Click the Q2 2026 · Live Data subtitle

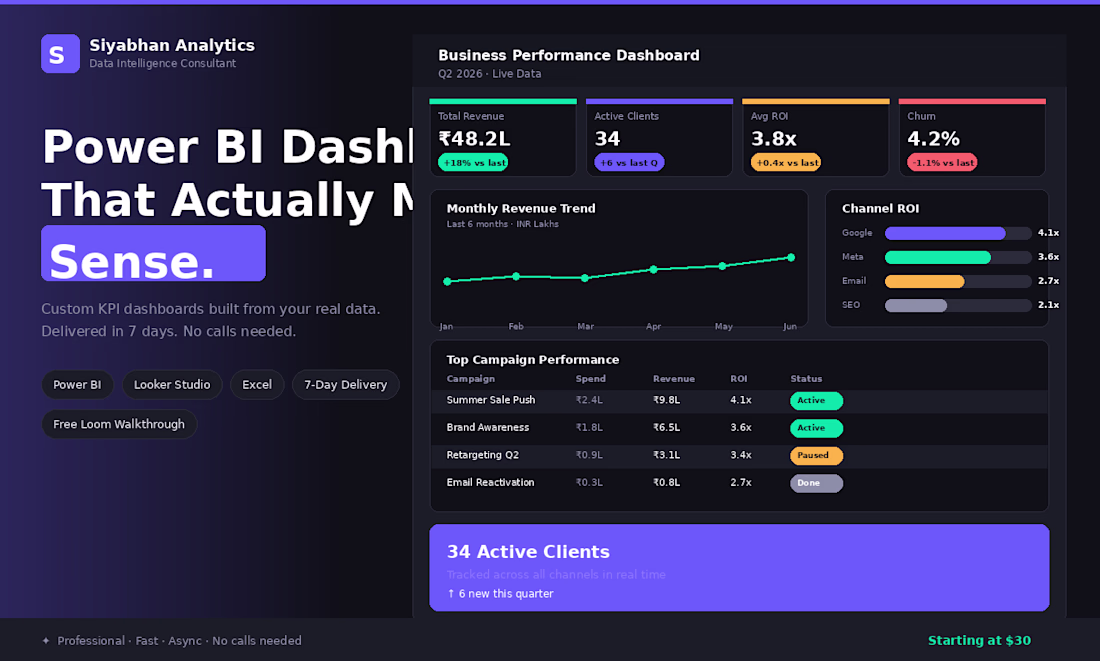490,74
